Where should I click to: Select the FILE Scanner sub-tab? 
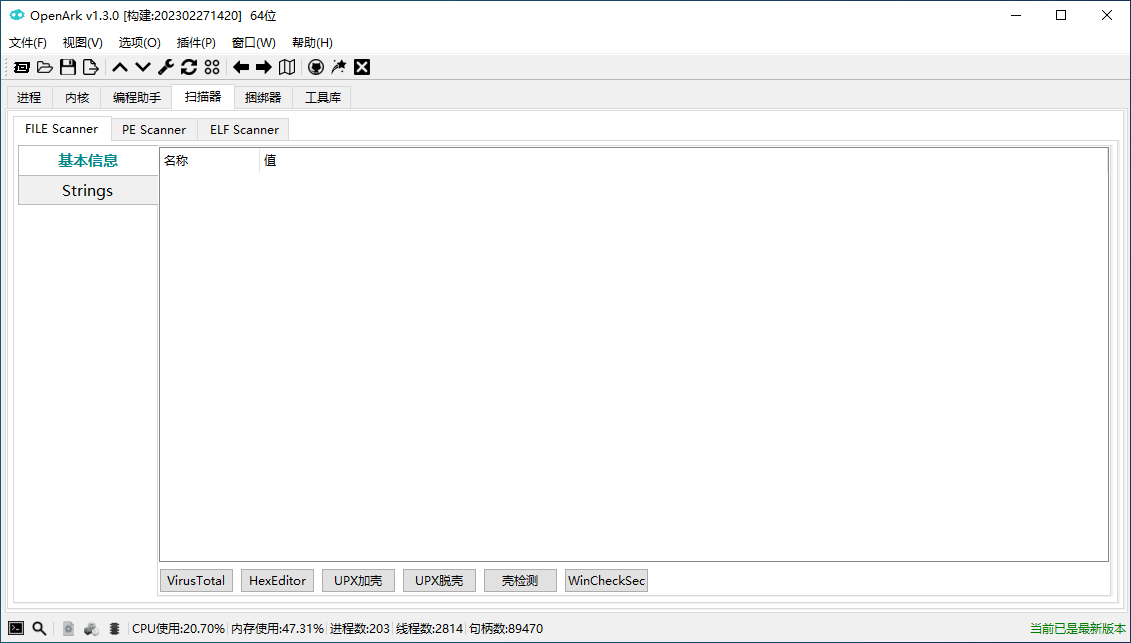click(x=62, y=128)
